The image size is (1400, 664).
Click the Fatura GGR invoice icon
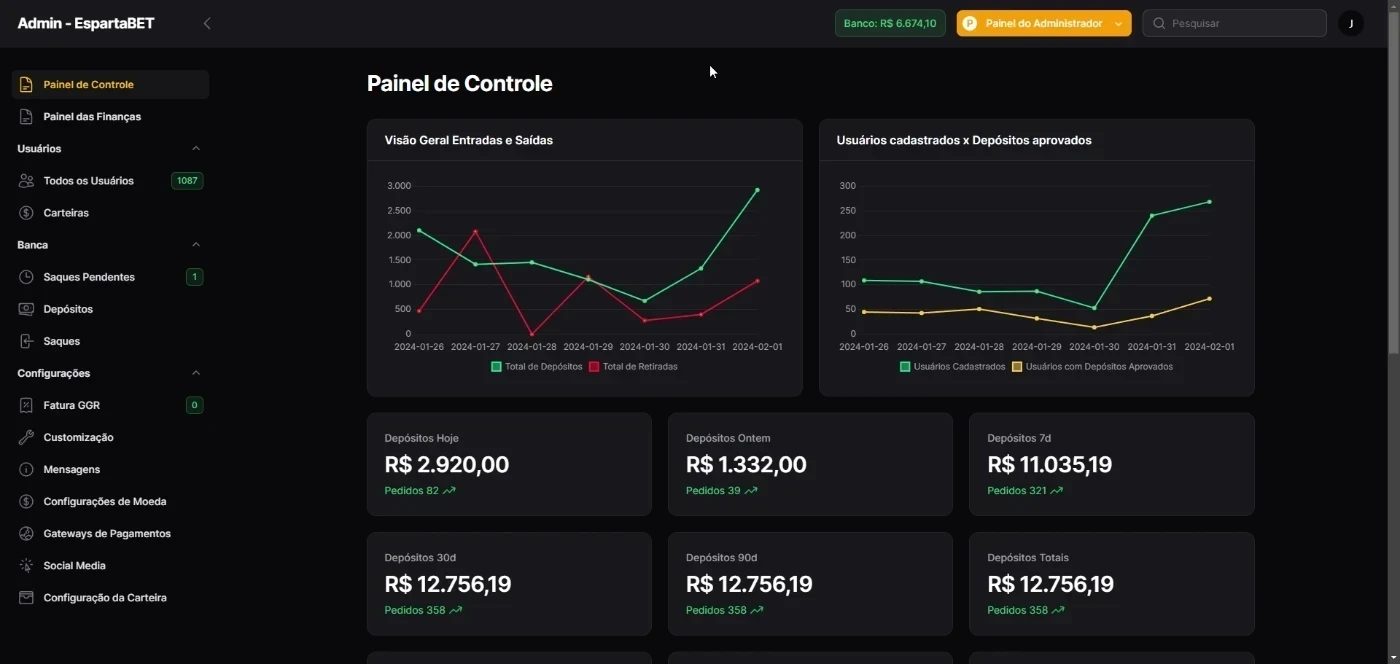click(x=26, y=405)
